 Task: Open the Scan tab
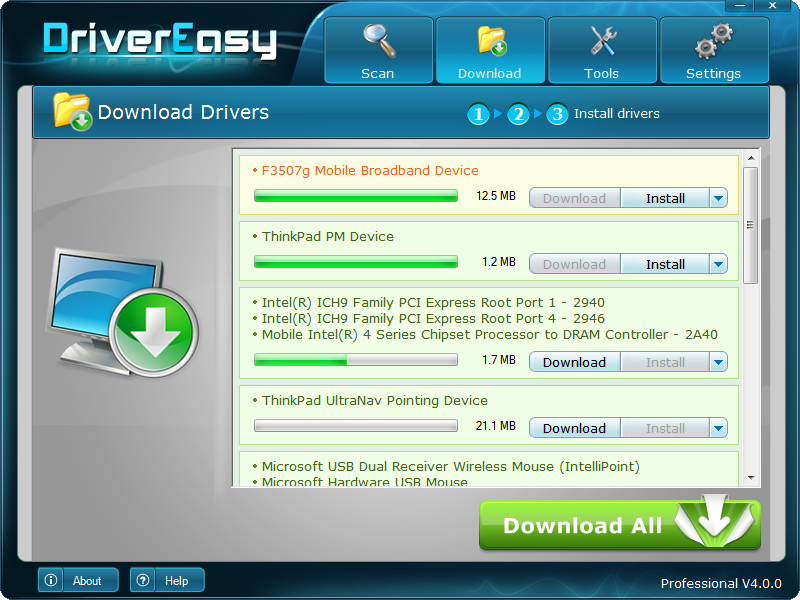(x=378, y=50)
